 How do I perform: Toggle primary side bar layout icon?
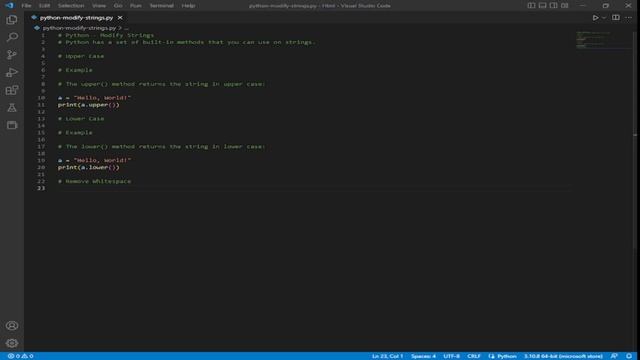click(531, 6)
